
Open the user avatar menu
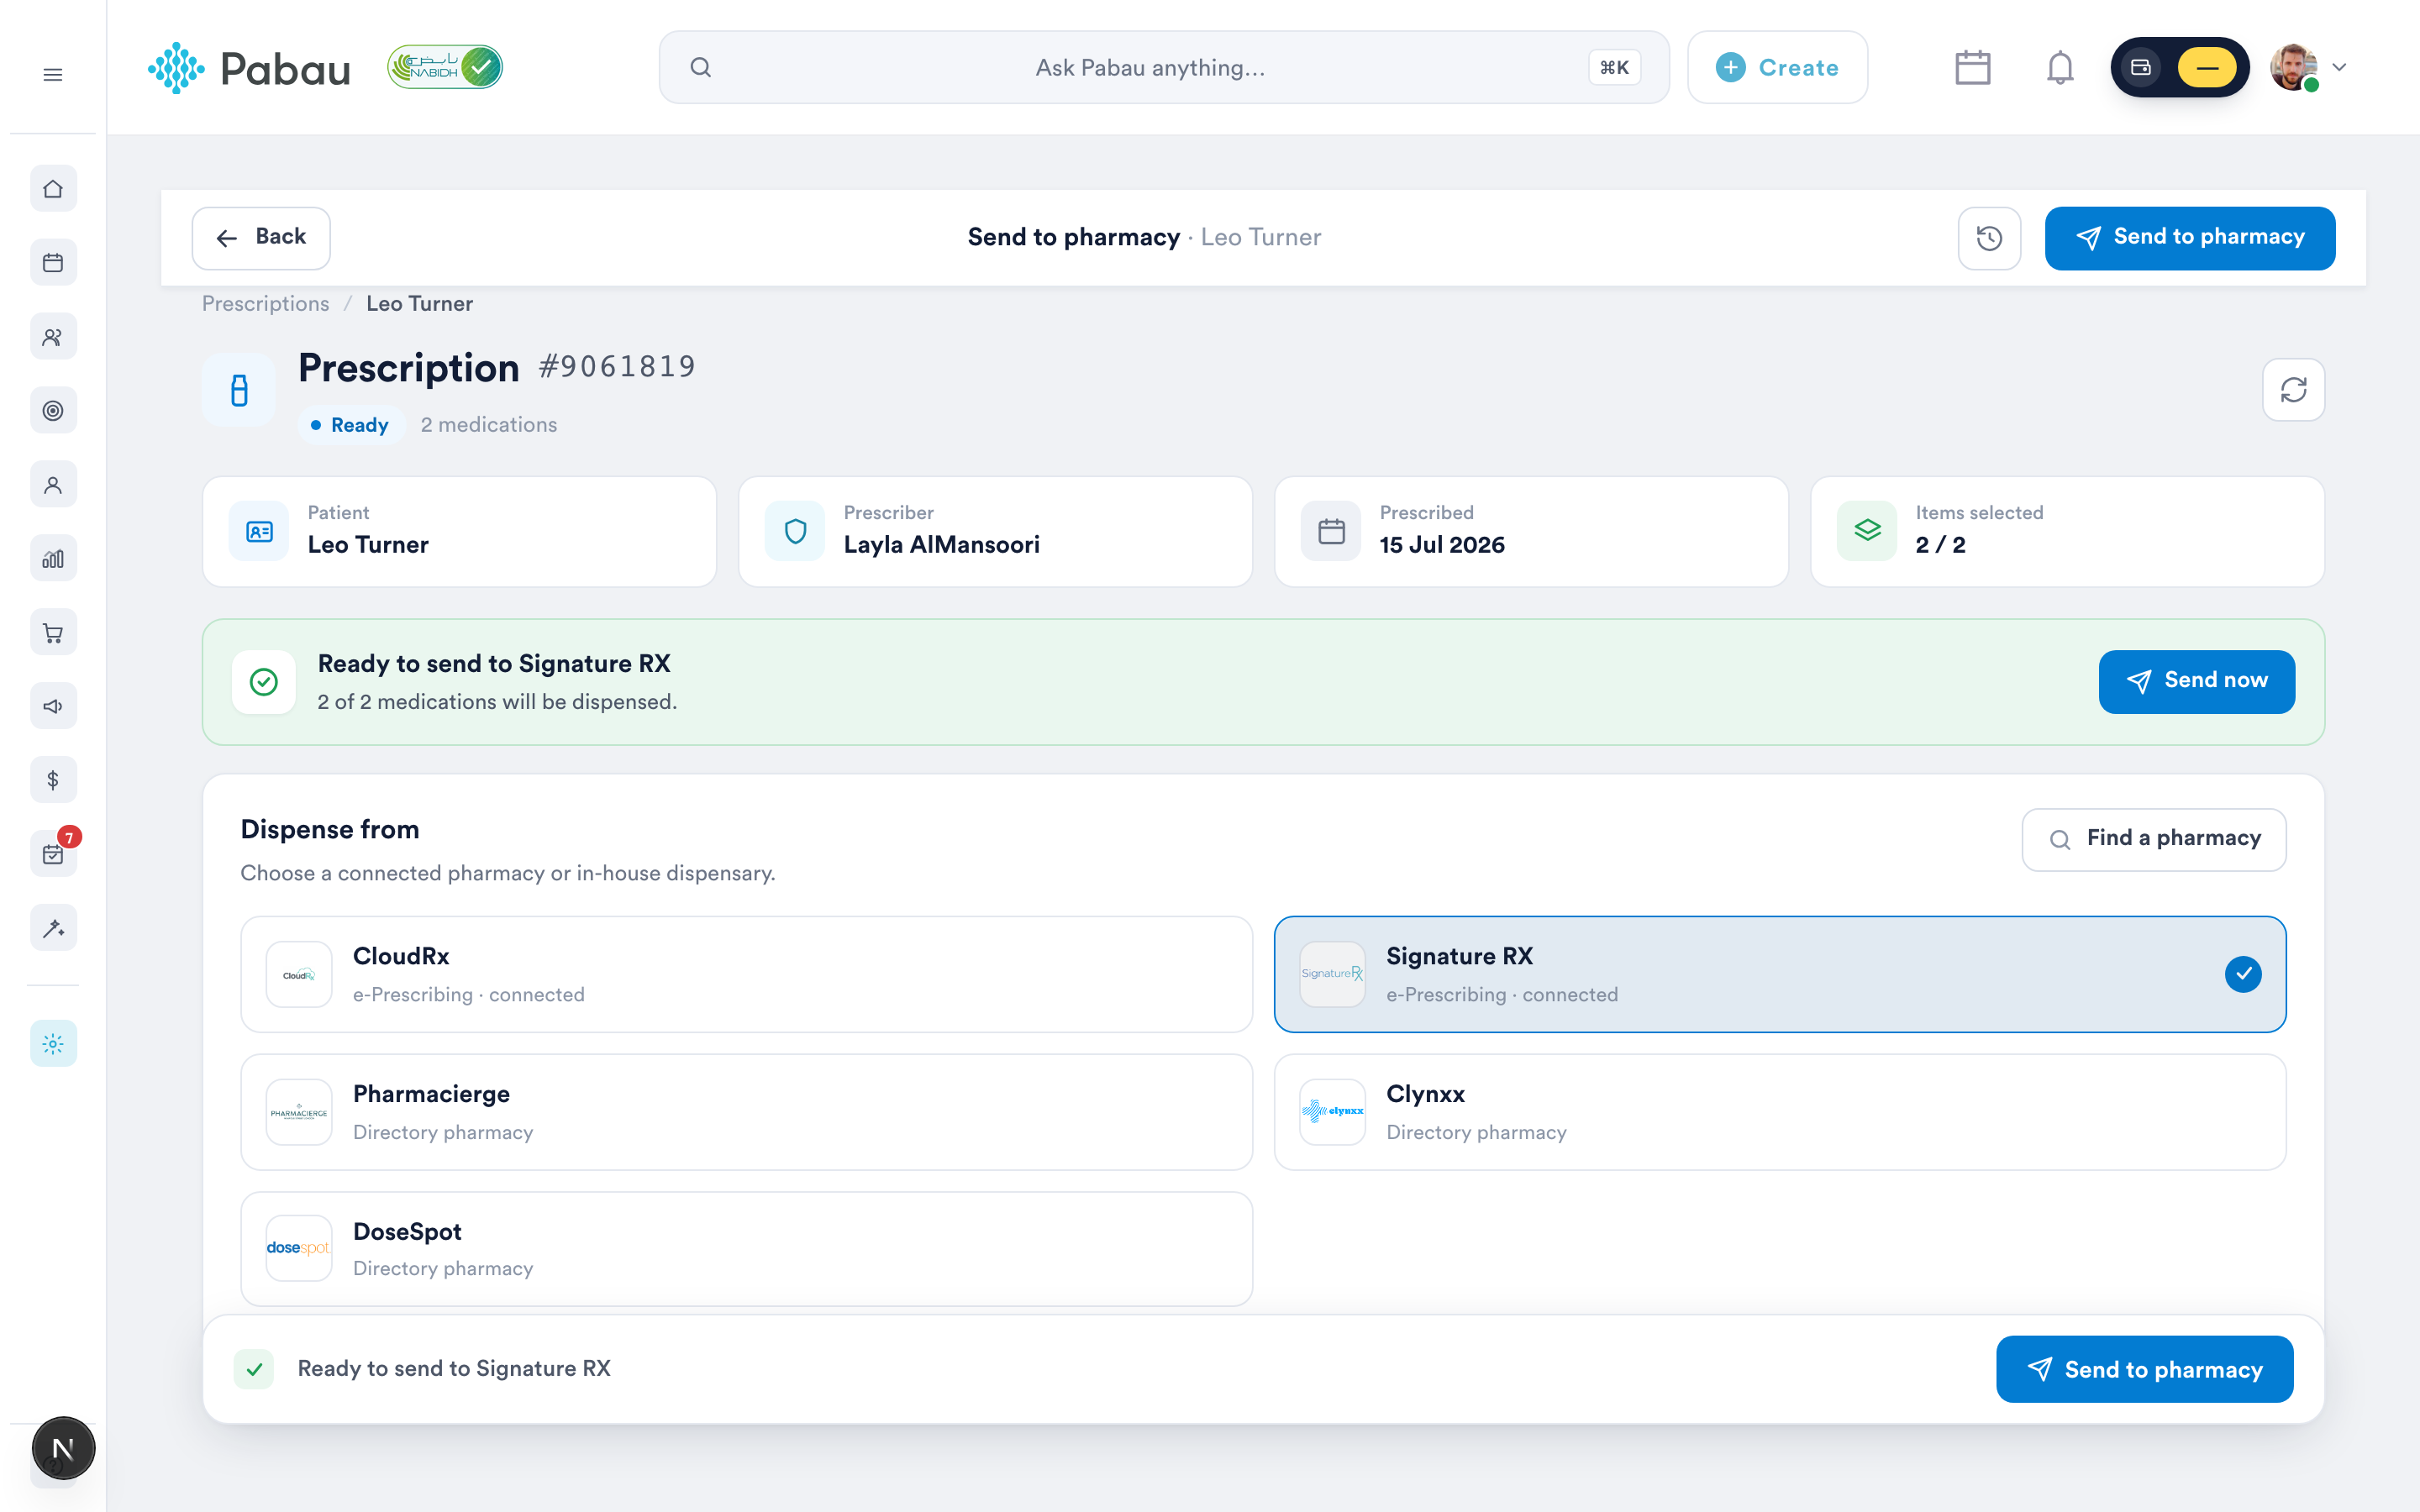2294,68
